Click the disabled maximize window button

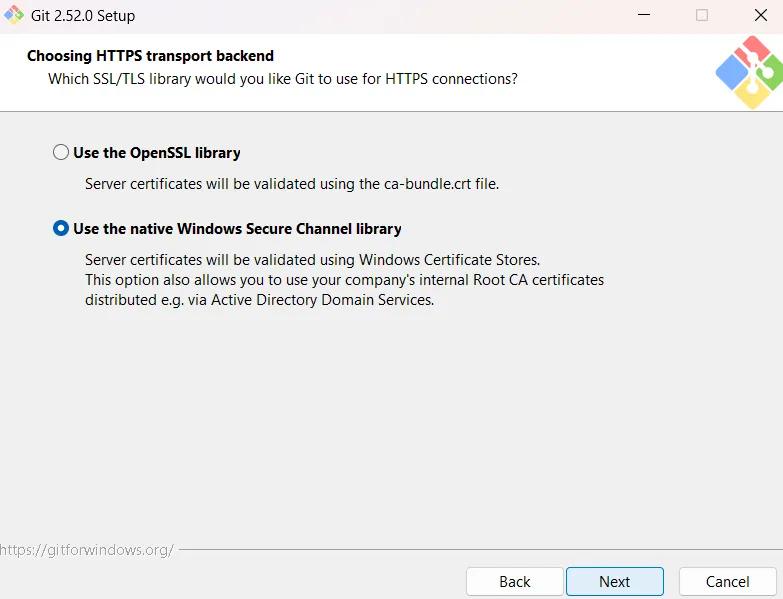point(701,15)
